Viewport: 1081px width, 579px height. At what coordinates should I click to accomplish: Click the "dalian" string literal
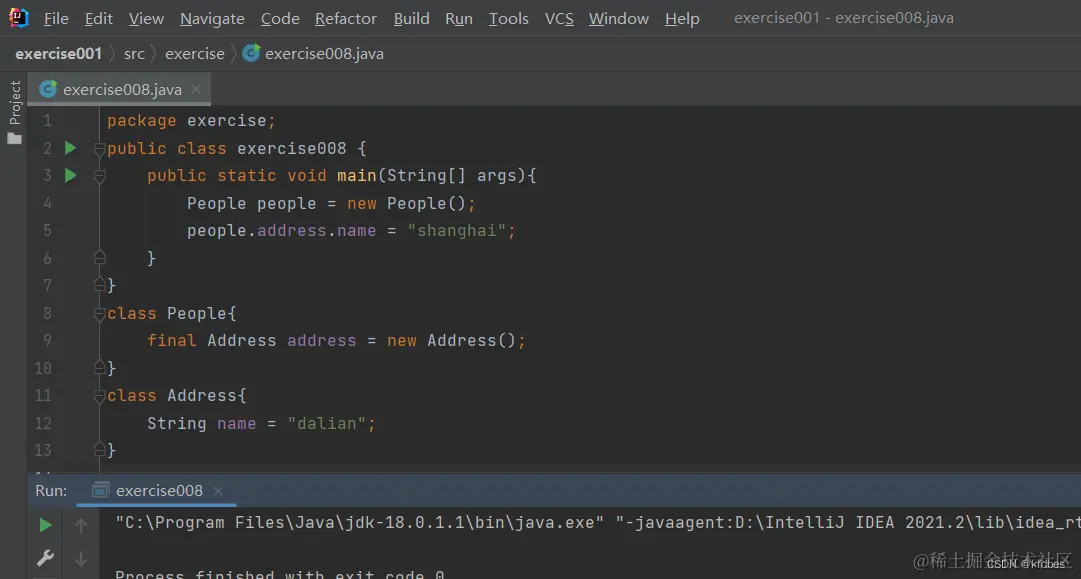[x=327, y=423]
